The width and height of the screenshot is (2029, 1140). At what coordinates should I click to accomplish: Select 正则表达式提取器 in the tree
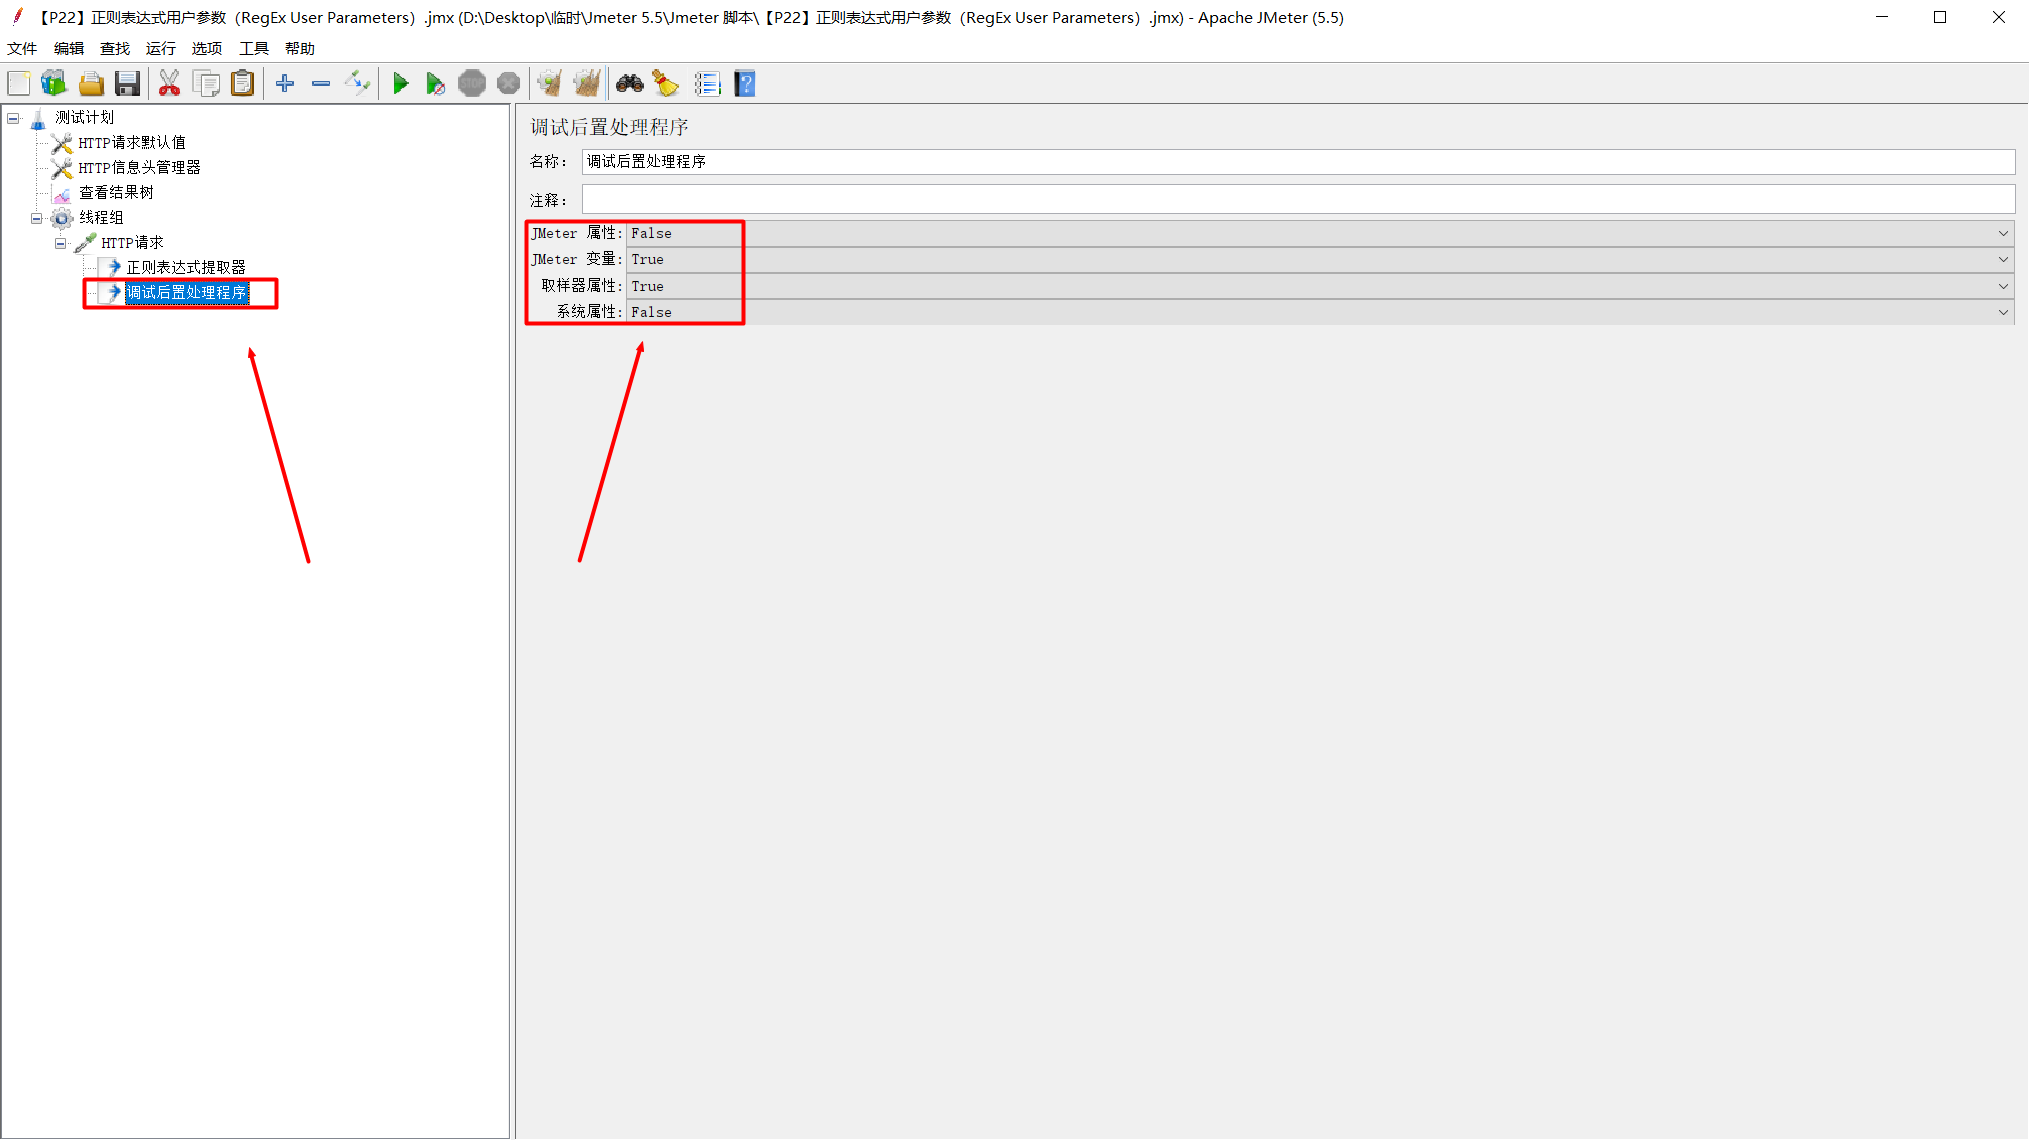(186, 268)
